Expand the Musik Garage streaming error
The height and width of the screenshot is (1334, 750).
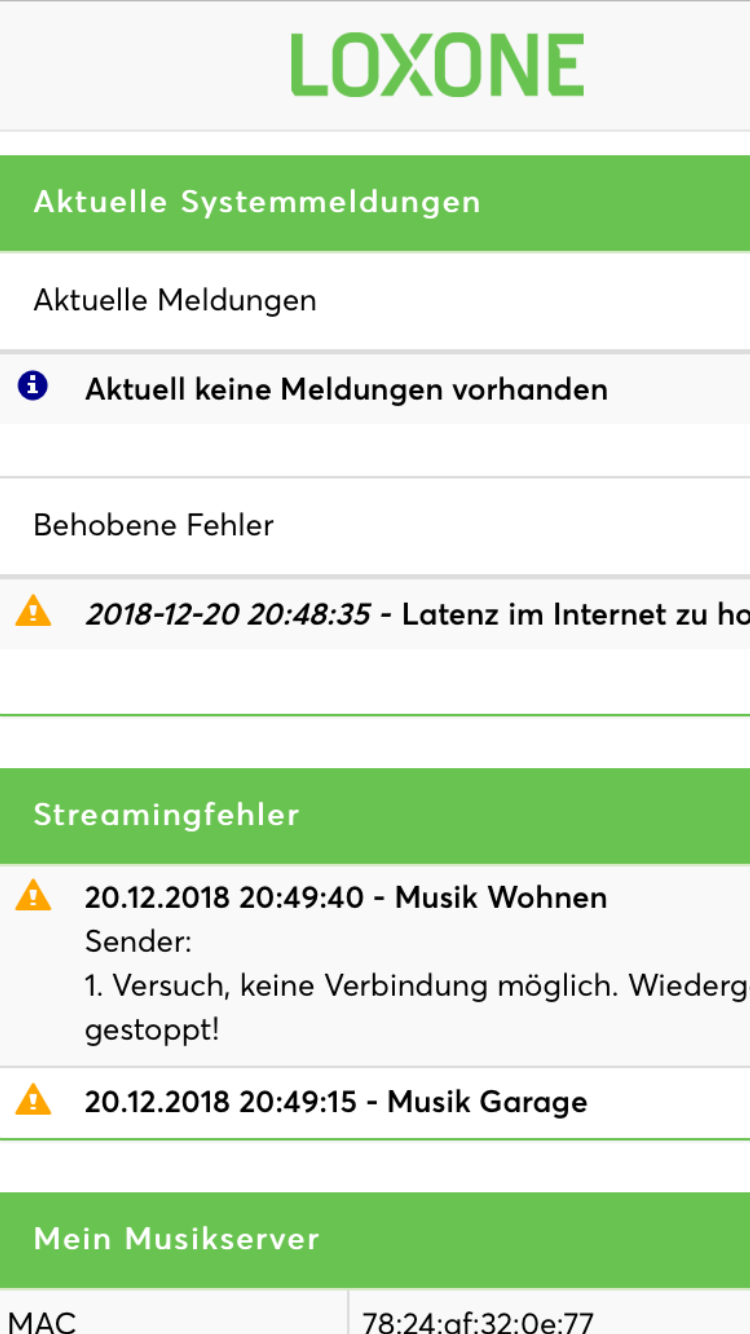tap(336, 1102)
